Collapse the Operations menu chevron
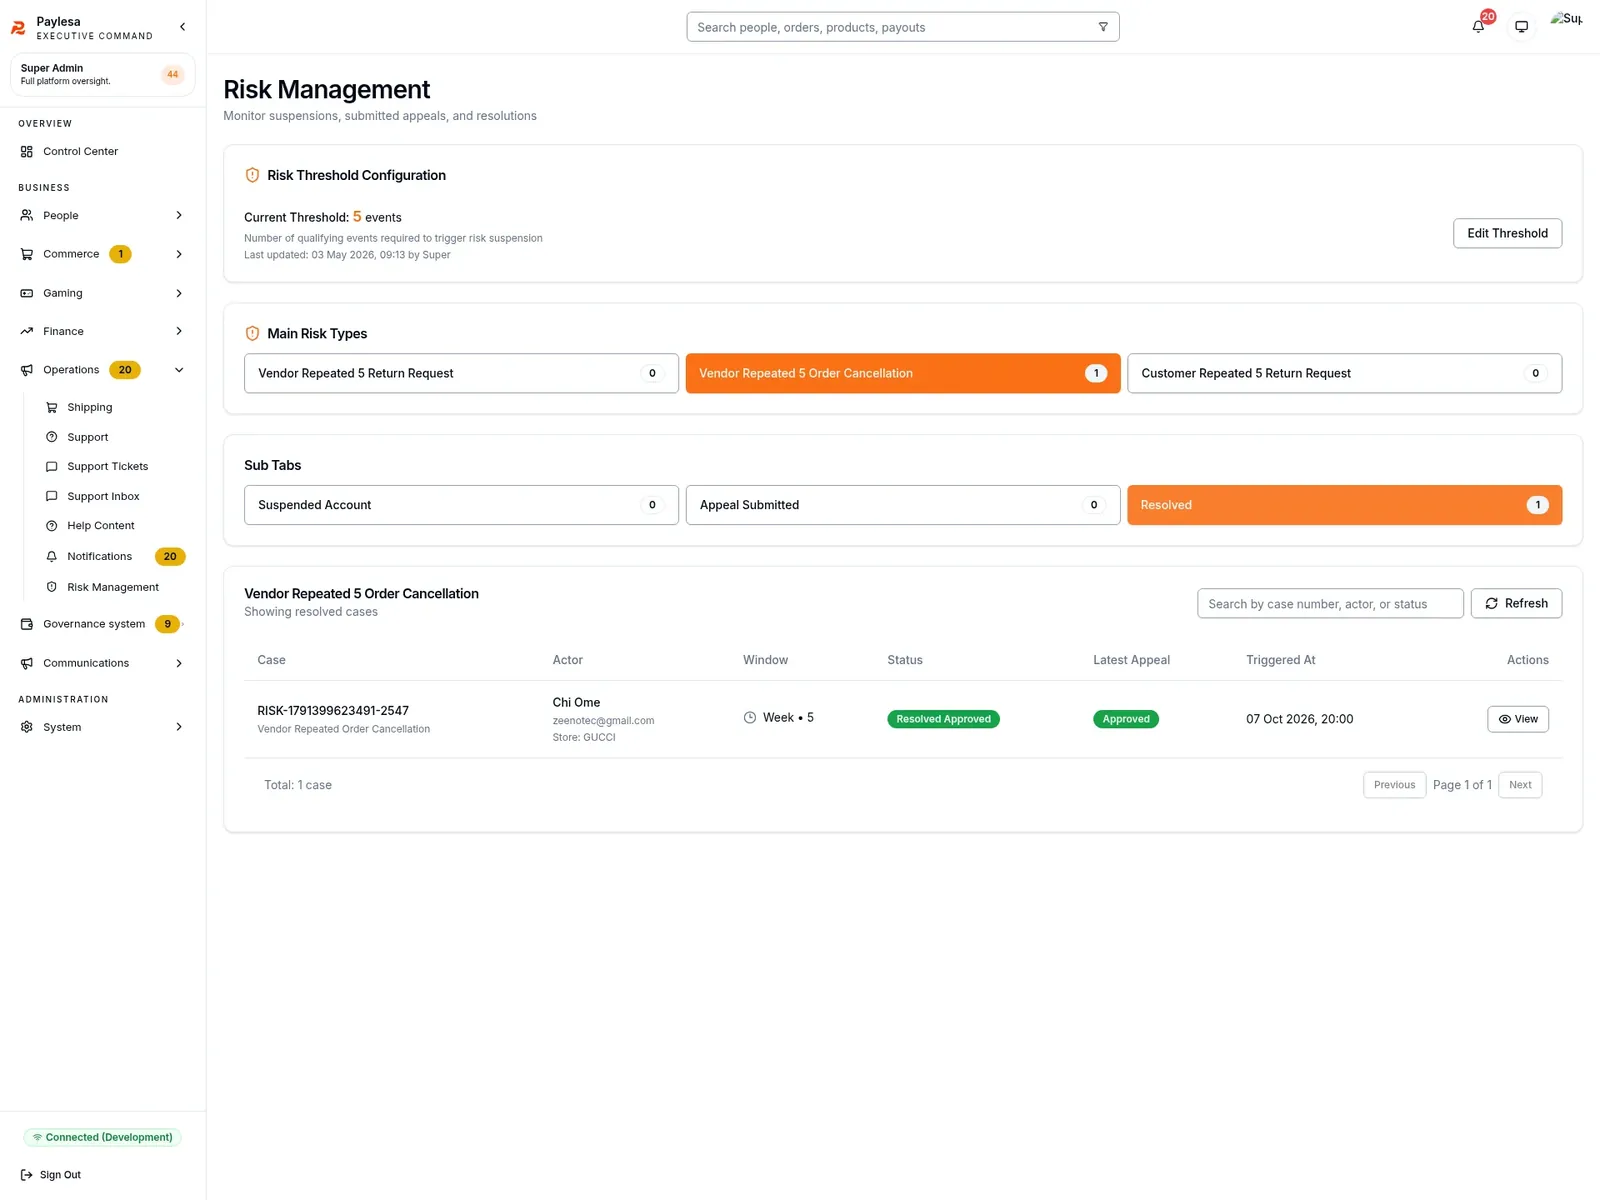The height and width of the screenshot is (1200, 1600). (179, 370)
